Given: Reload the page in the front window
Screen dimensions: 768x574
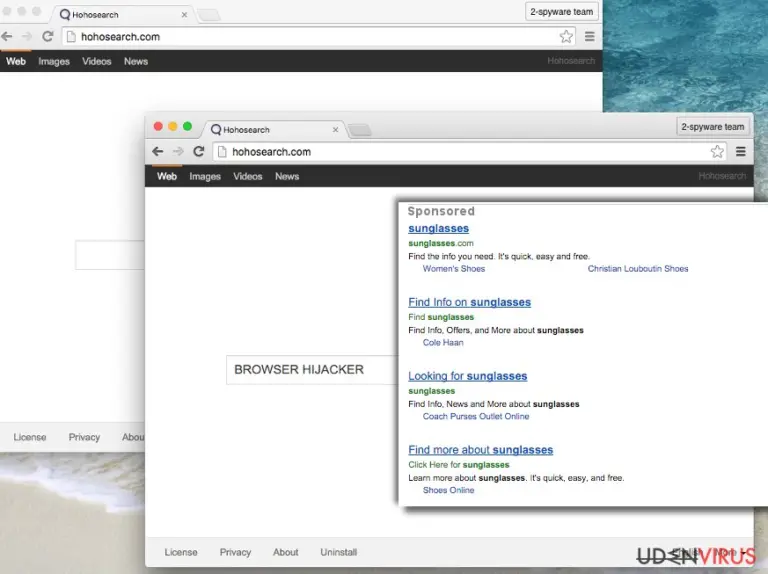Looking at the screenshot, I should click(198, 152).
